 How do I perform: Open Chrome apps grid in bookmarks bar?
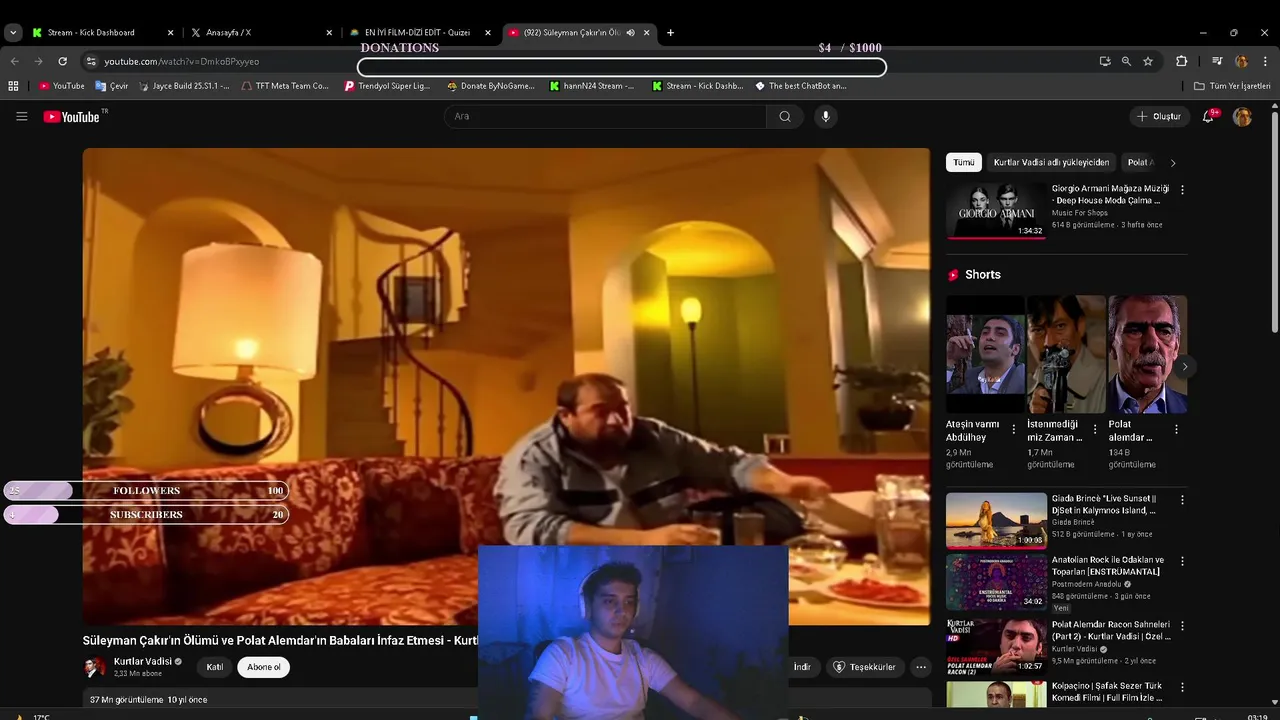(13, 86)
